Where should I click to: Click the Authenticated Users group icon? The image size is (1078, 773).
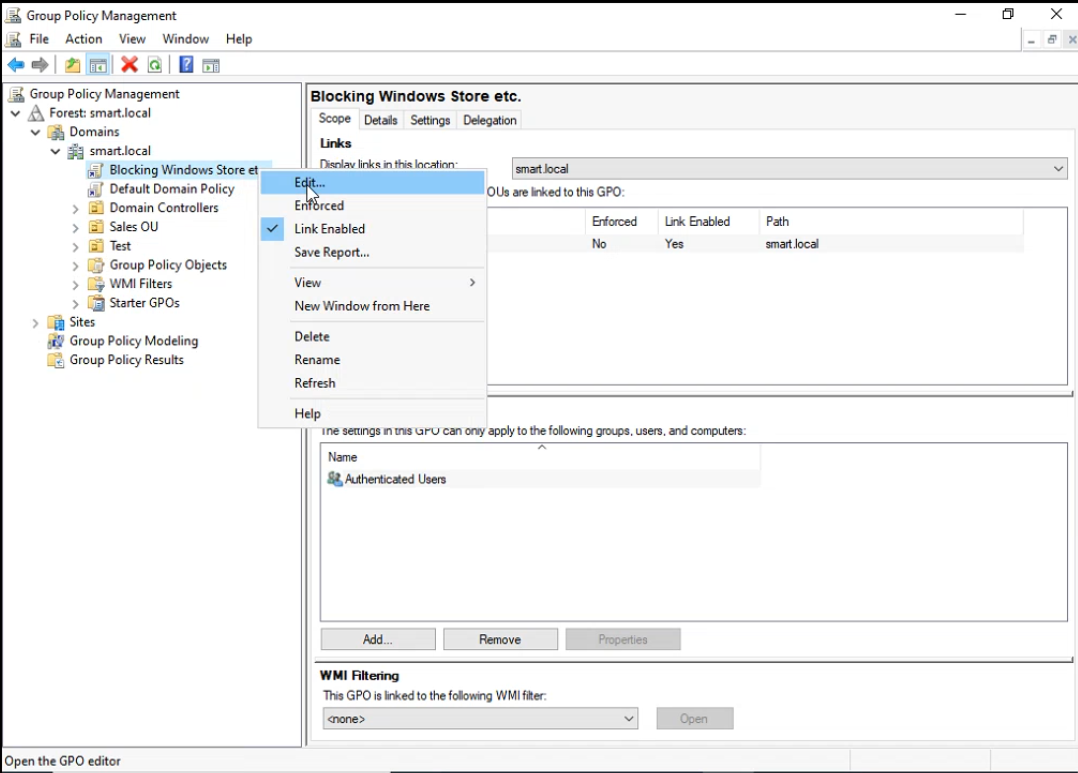335,479
